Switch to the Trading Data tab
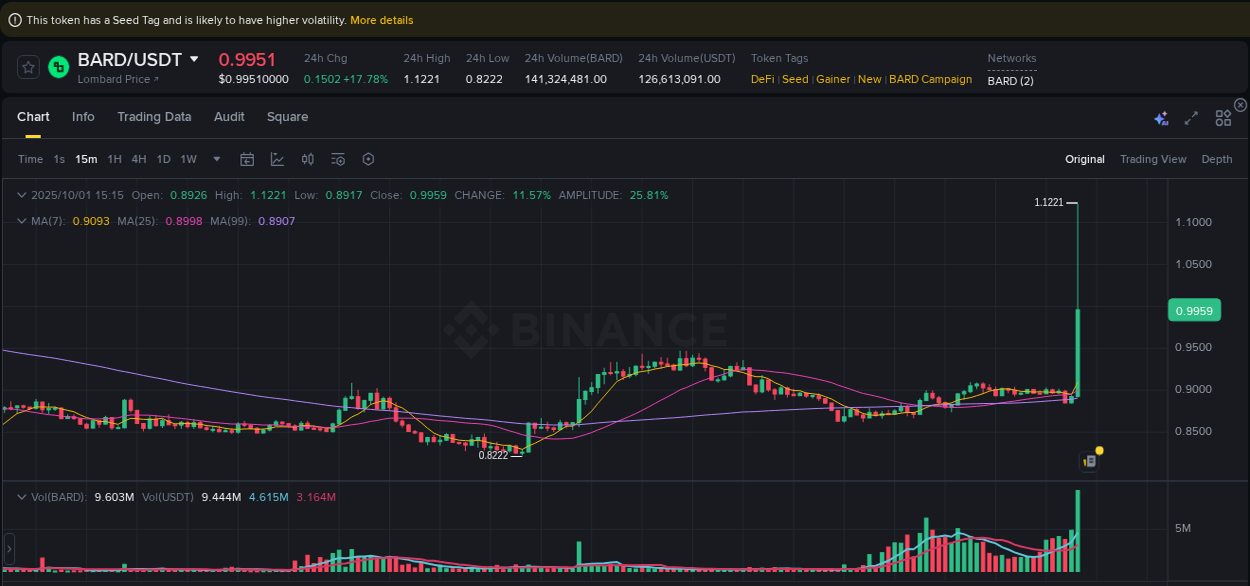Screen dimensions: 1250x586 coord(154,117)
